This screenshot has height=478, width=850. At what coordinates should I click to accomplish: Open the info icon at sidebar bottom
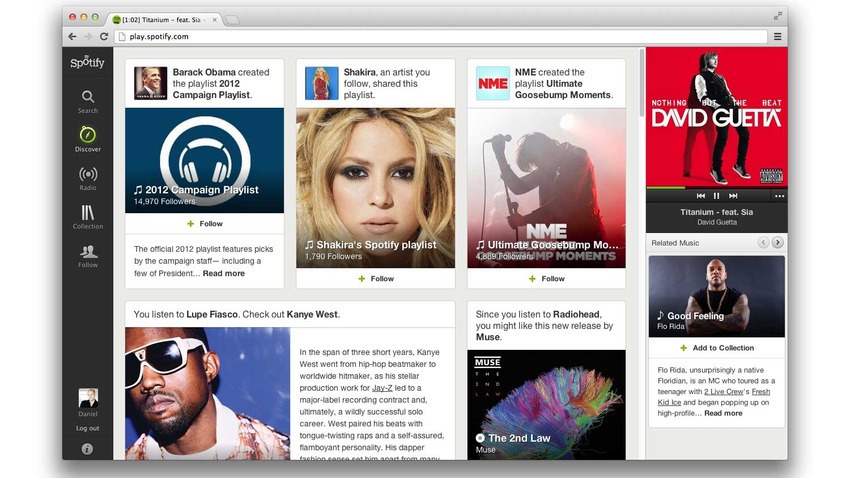[x=87, y=449]
